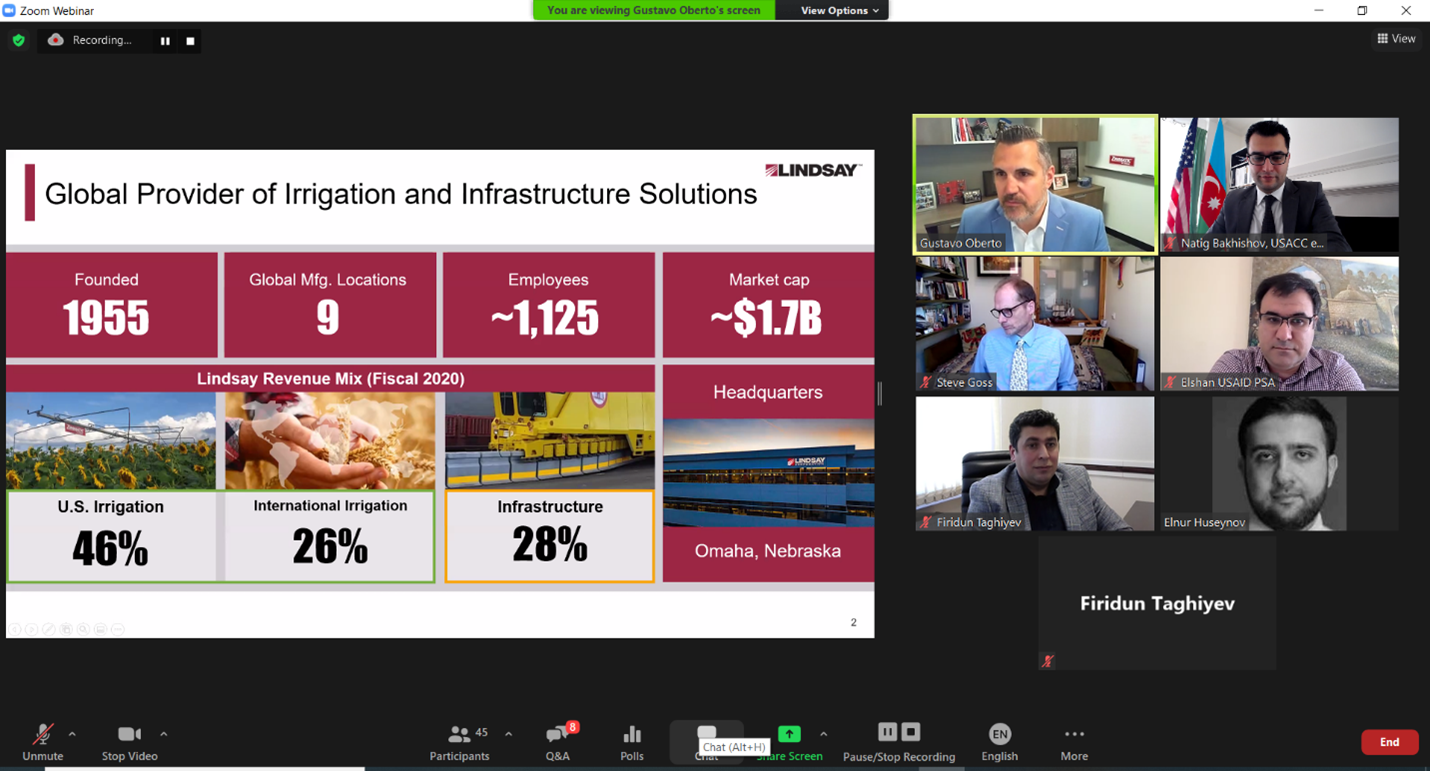
Task: Open the Participants panel
Action: [459, 743]
